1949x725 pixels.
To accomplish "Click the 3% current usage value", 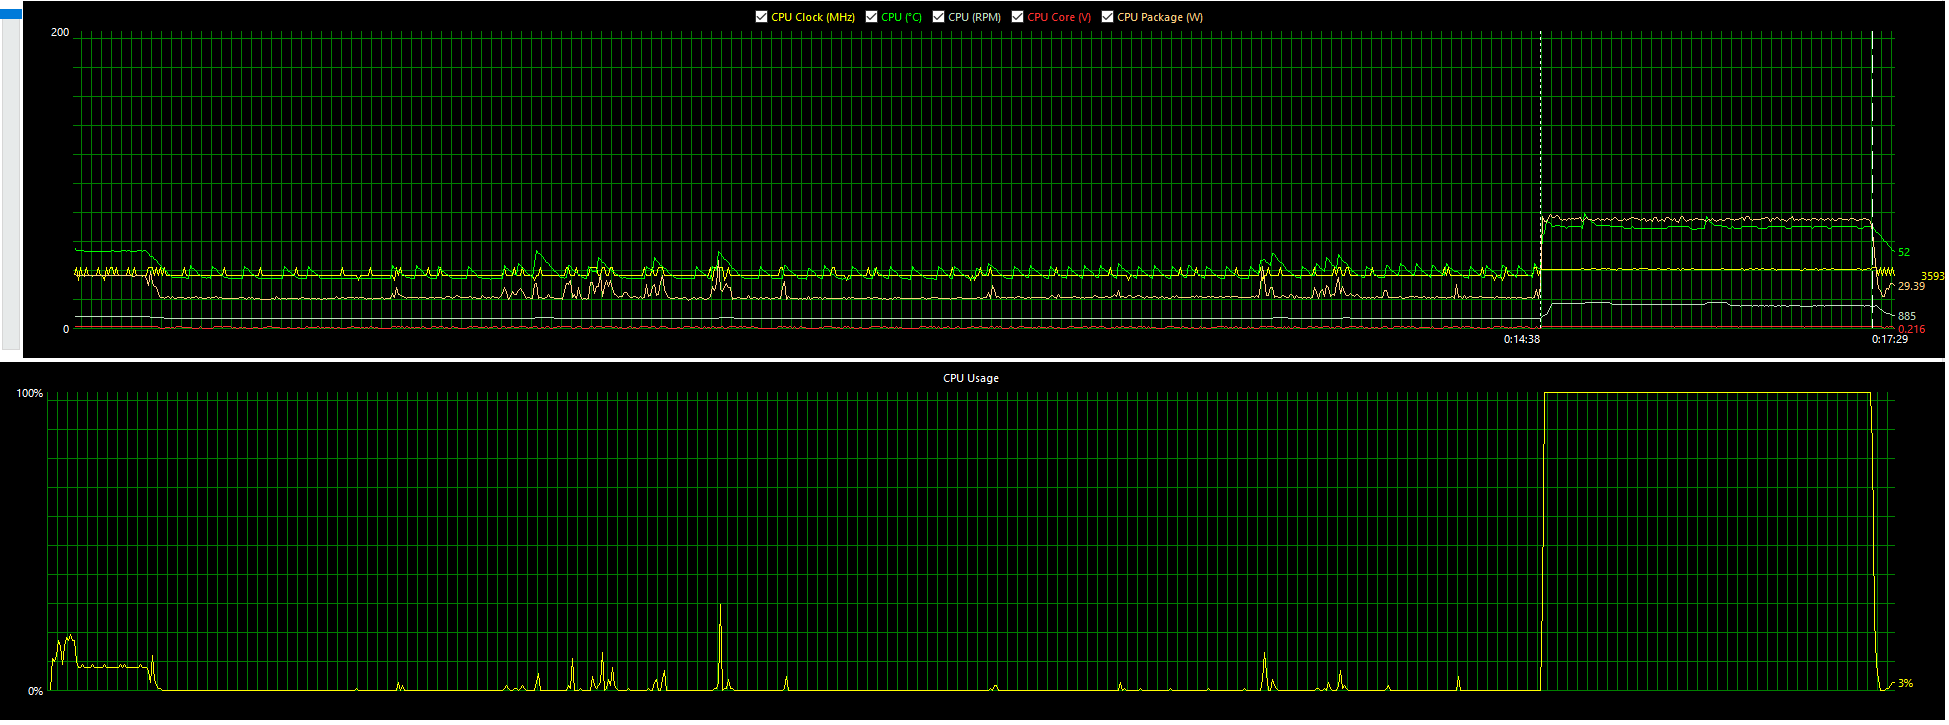I will pyautogui.click(x=1905, y=683).
